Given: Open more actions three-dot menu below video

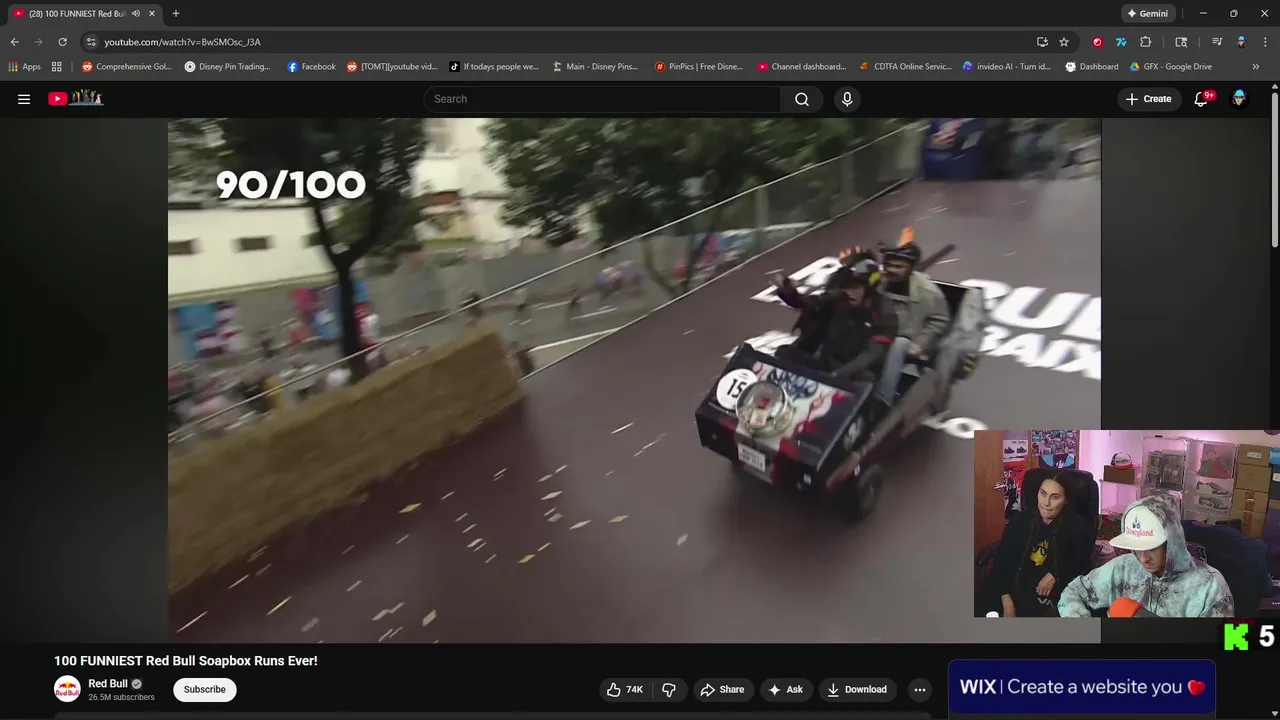Looking at the screenshot, I should pos(920,689).
